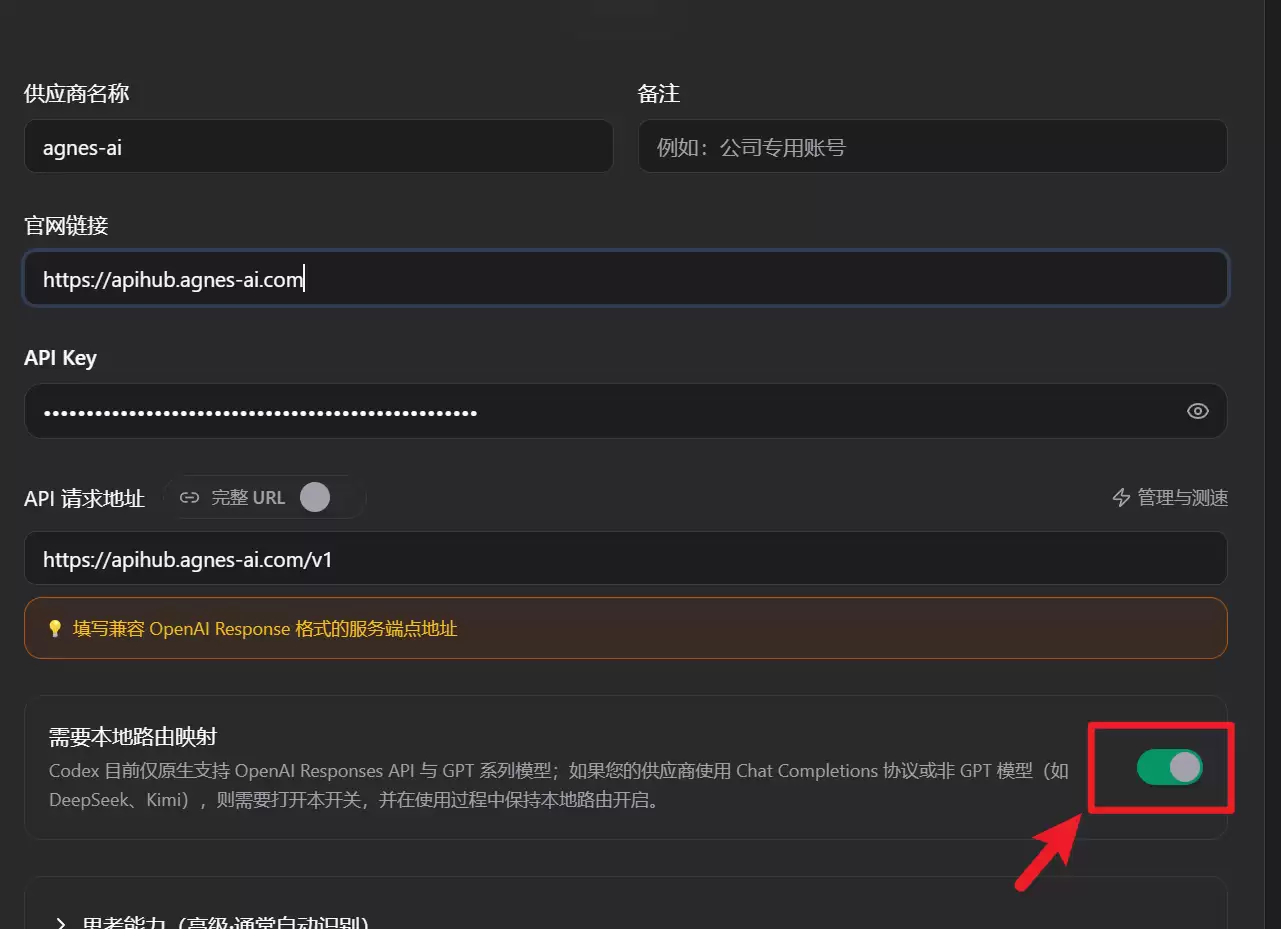The image size is (1281, 929).
Task: Open 管理与测速
Action: point(1170,497)
